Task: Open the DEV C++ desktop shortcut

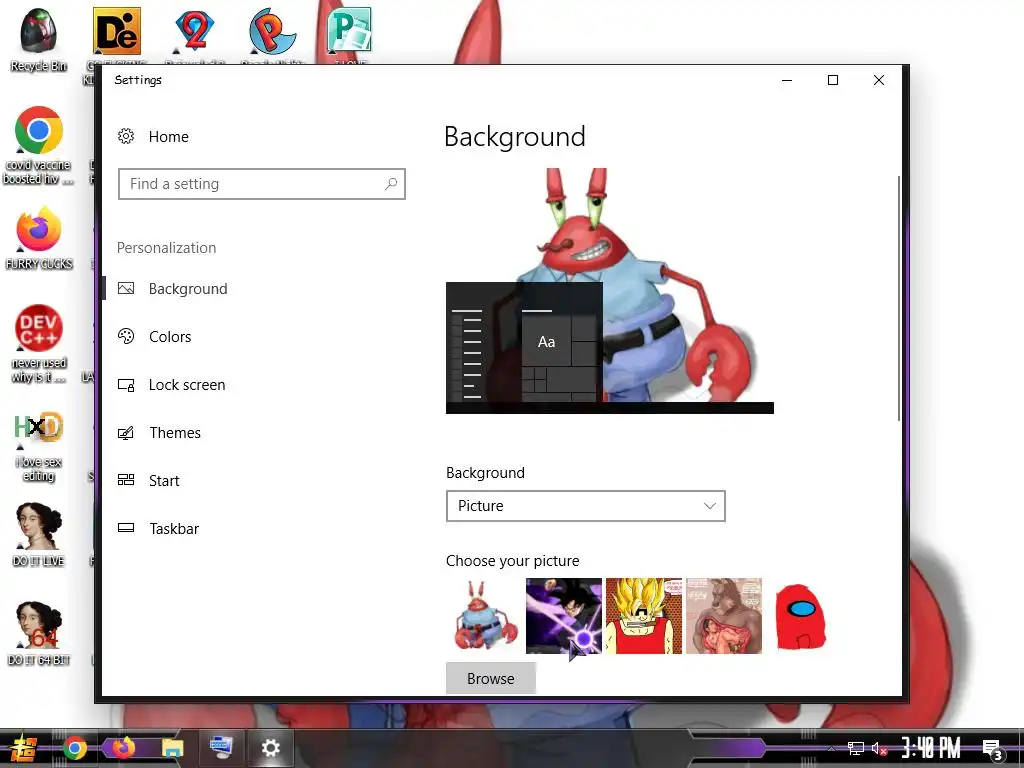Action: coord(39,344)
